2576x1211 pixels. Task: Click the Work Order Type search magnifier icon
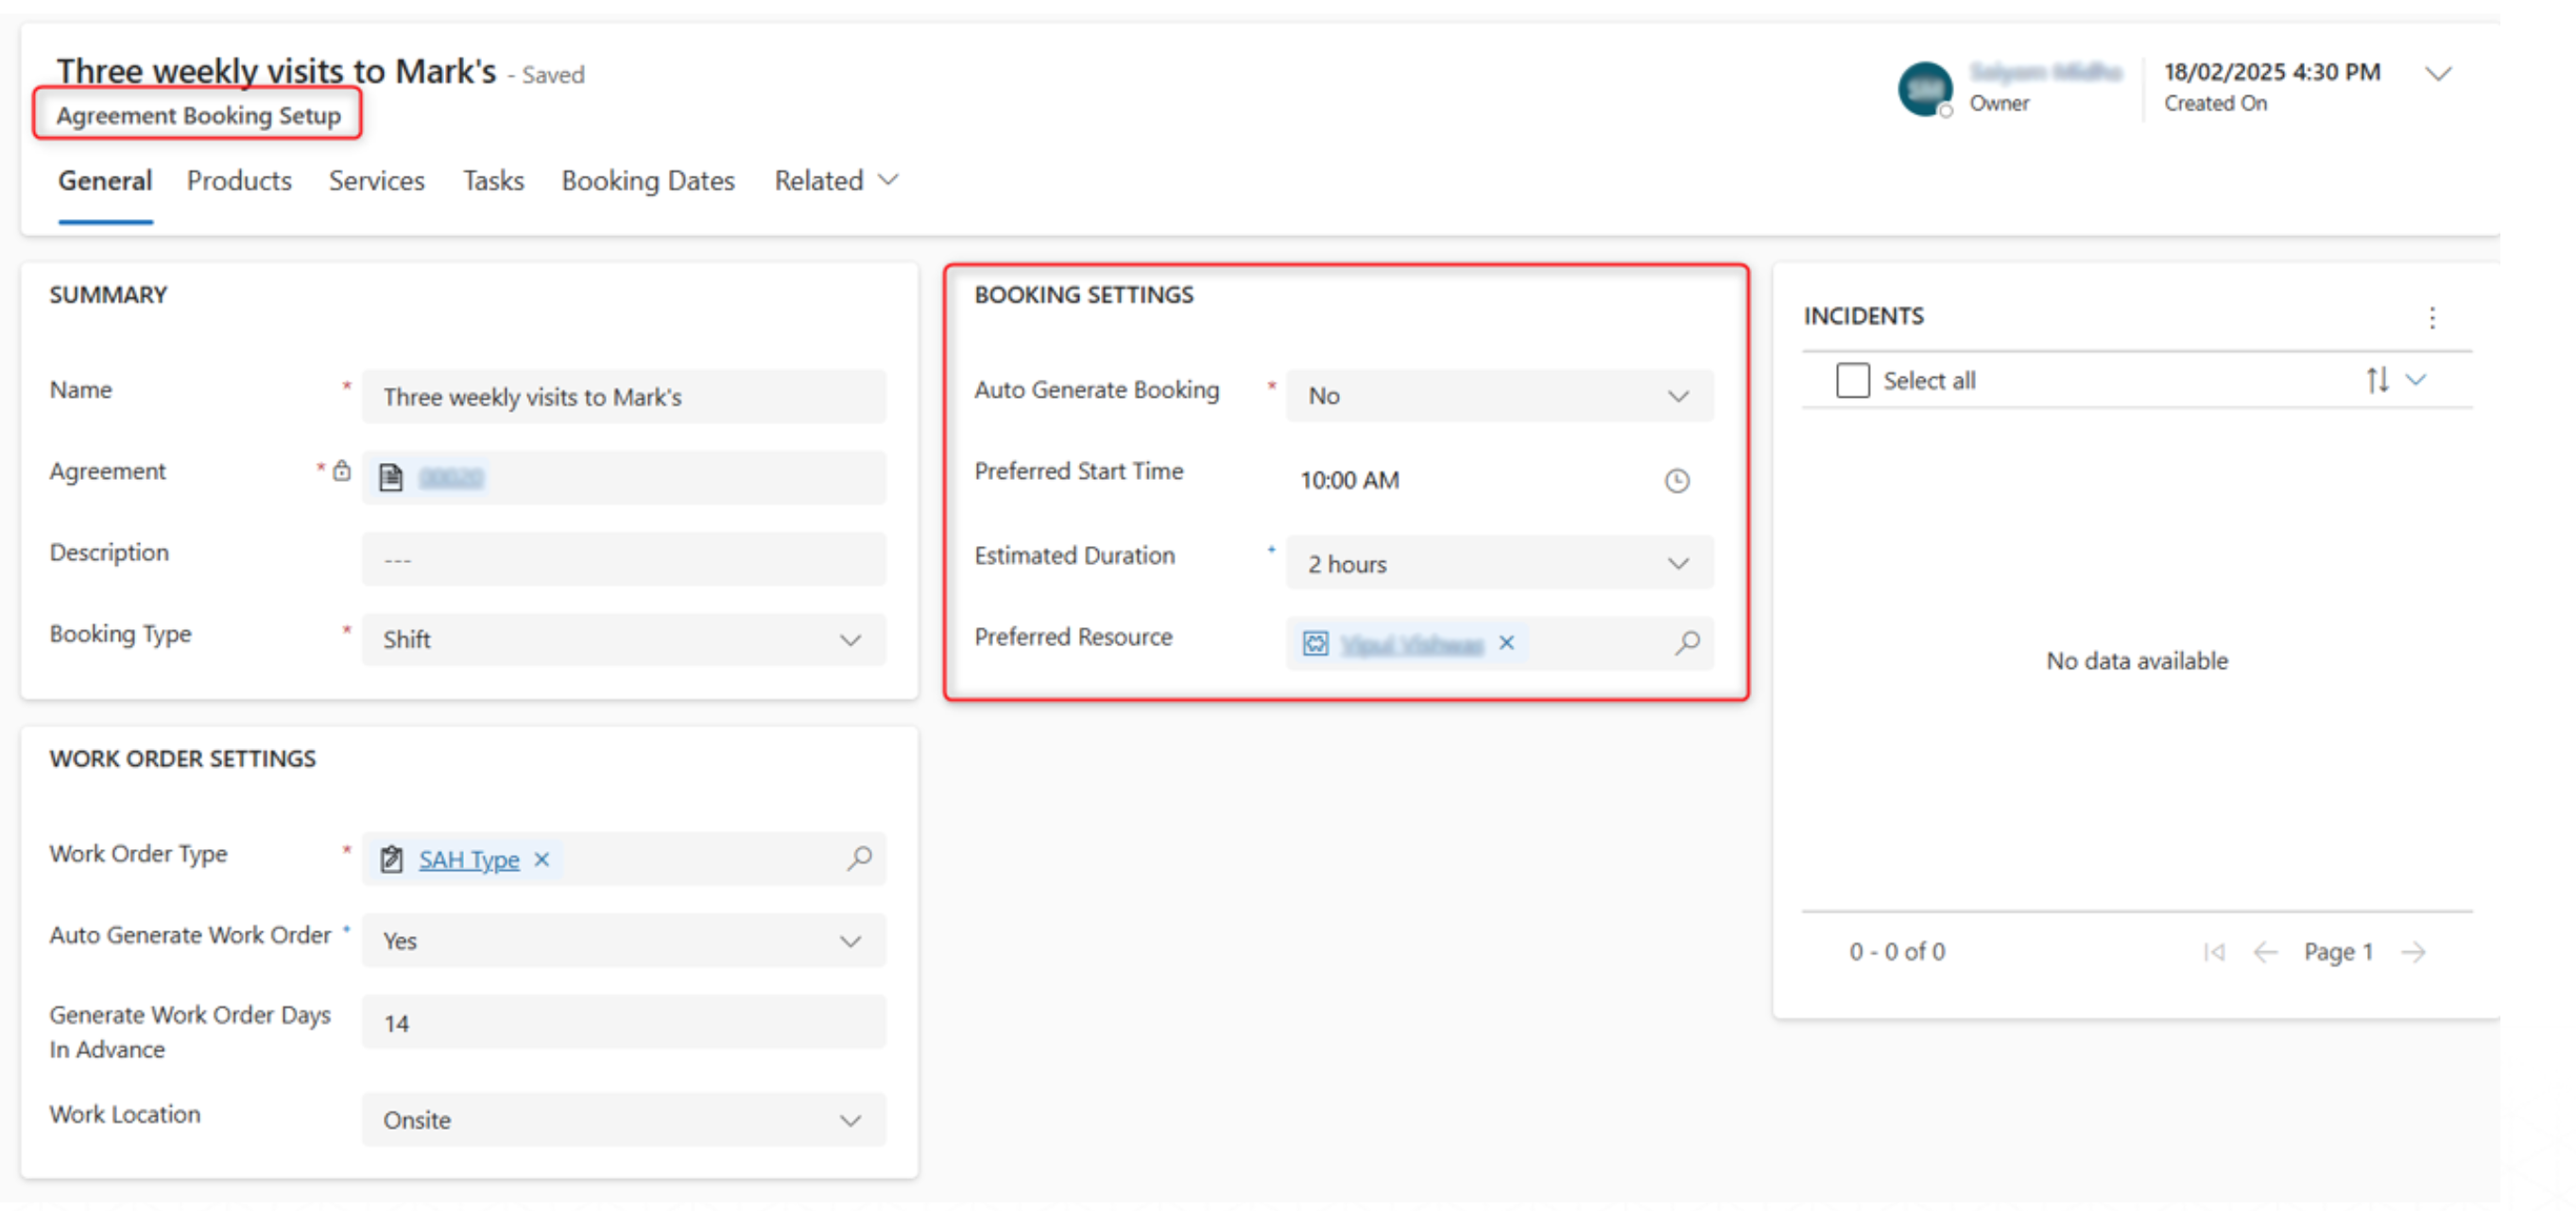[x=859, y=858]
